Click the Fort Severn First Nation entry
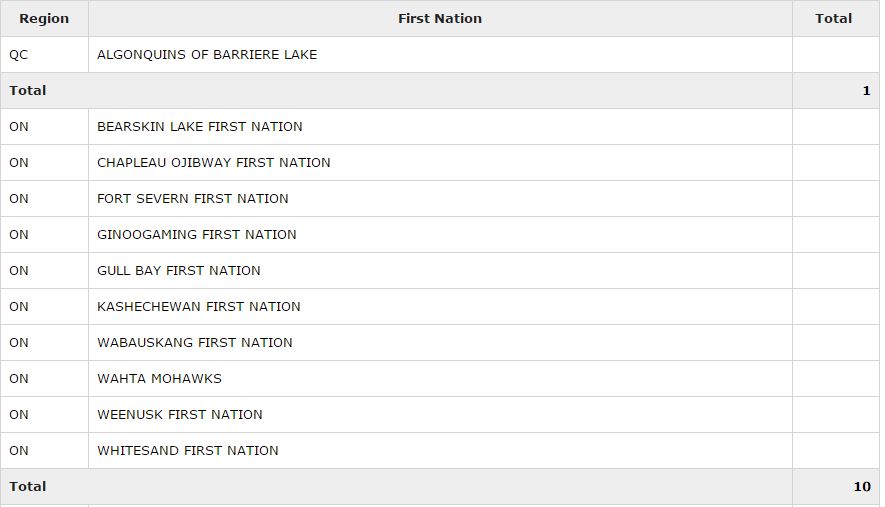The width and height of the screenshot is (885, 507). pyautogui.click(x=193, y=199)
